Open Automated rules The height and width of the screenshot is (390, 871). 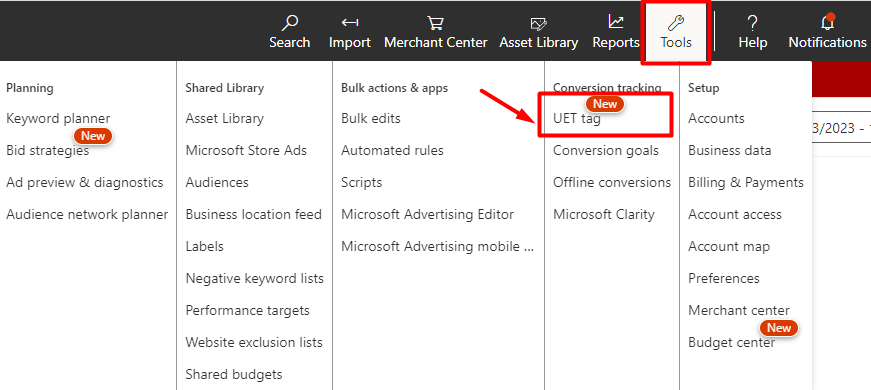pyautogui.click(x=392, y=151)
